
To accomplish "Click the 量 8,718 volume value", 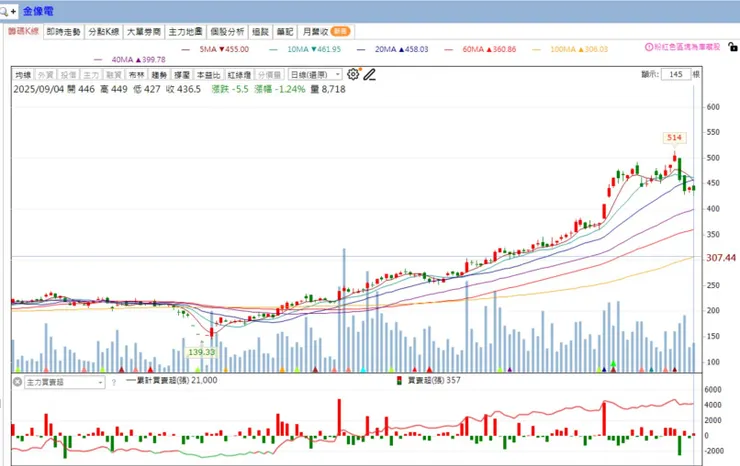I will click(328, 89).
